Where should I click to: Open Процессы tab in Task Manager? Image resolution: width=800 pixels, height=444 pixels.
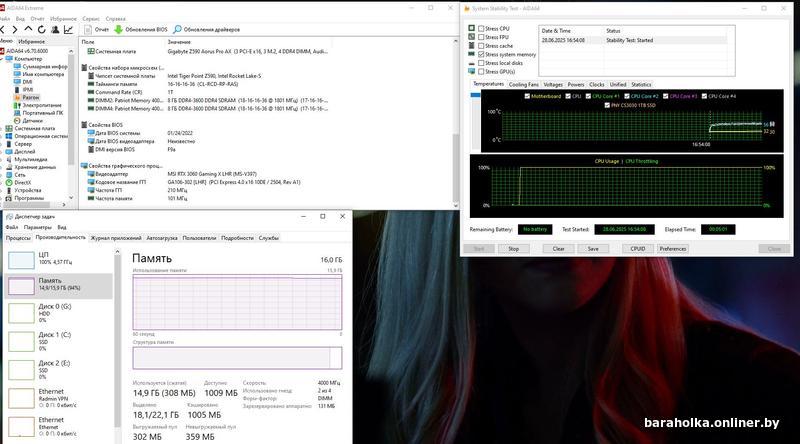pos(18,238)
